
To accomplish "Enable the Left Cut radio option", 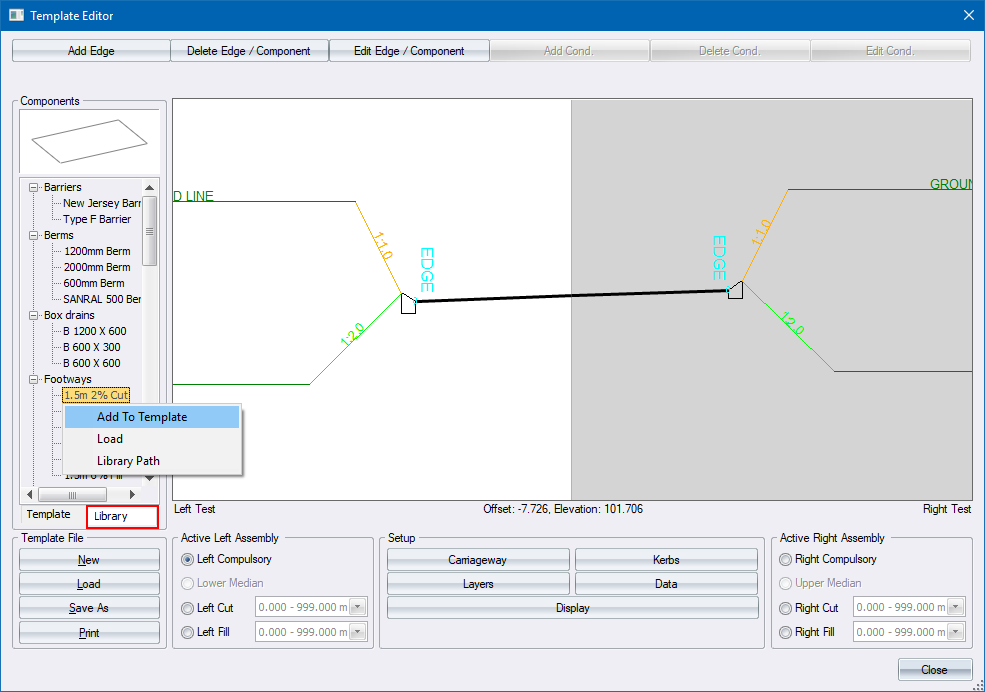I will click(x=188, y=608).
